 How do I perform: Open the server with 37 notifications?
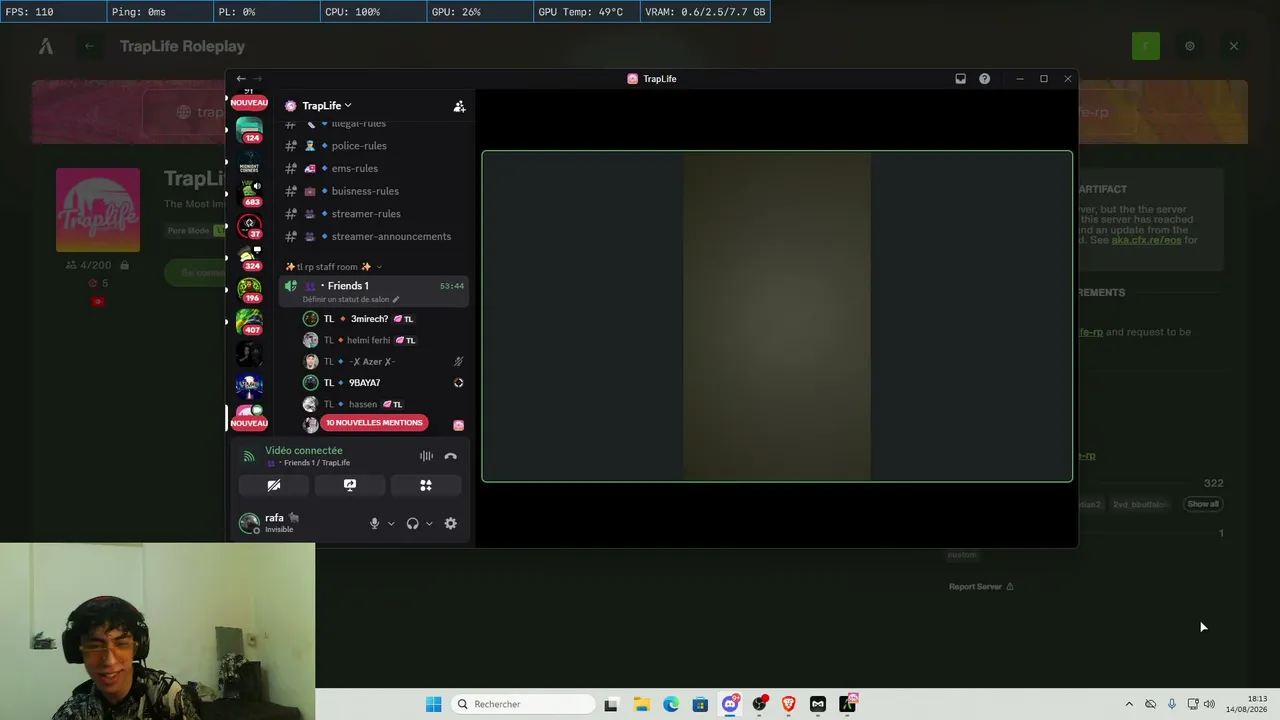pos(249,226)
